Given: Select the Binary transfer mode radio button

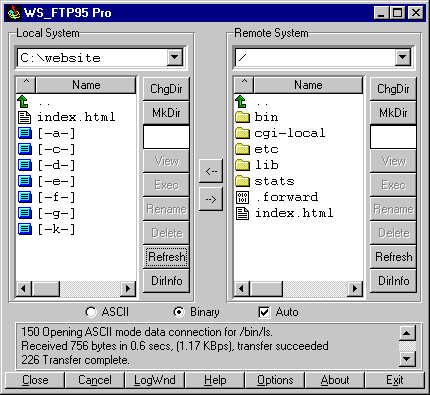Looking at the screenshot, I should [x=179, y=312].
